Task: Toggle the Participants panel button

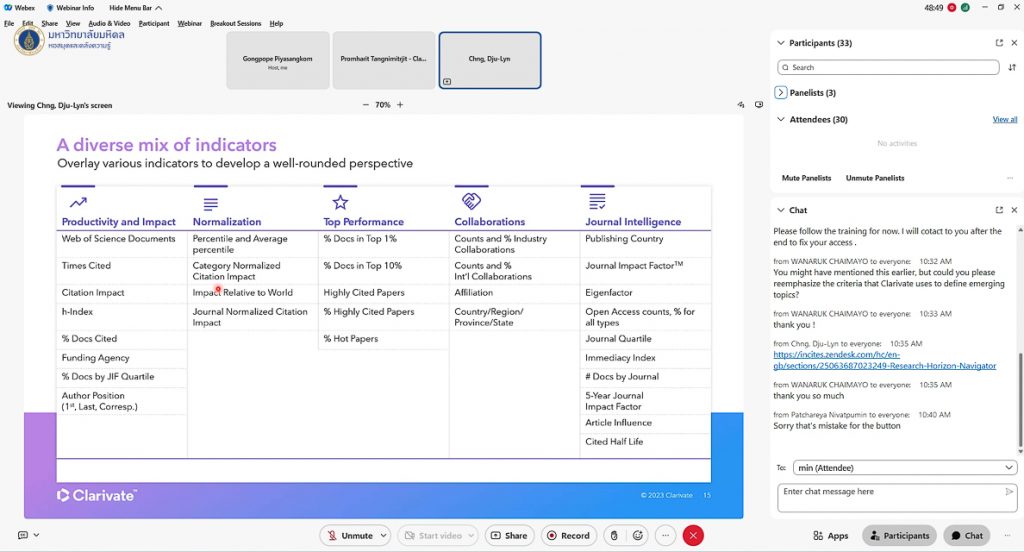Action: (899, 535)
